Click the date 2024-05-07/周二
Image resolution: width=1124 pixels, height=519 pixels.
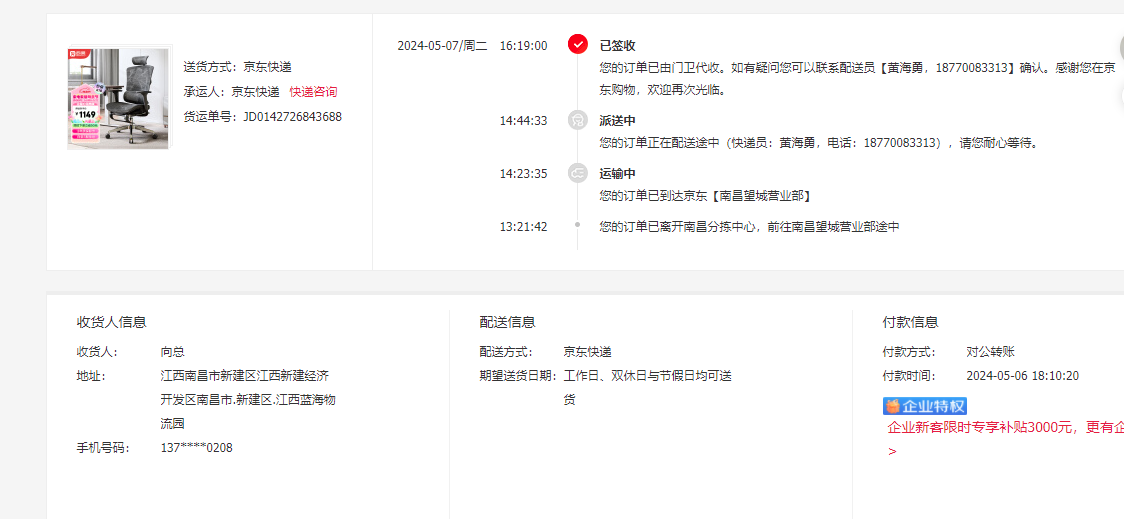[x=442, y=46]
